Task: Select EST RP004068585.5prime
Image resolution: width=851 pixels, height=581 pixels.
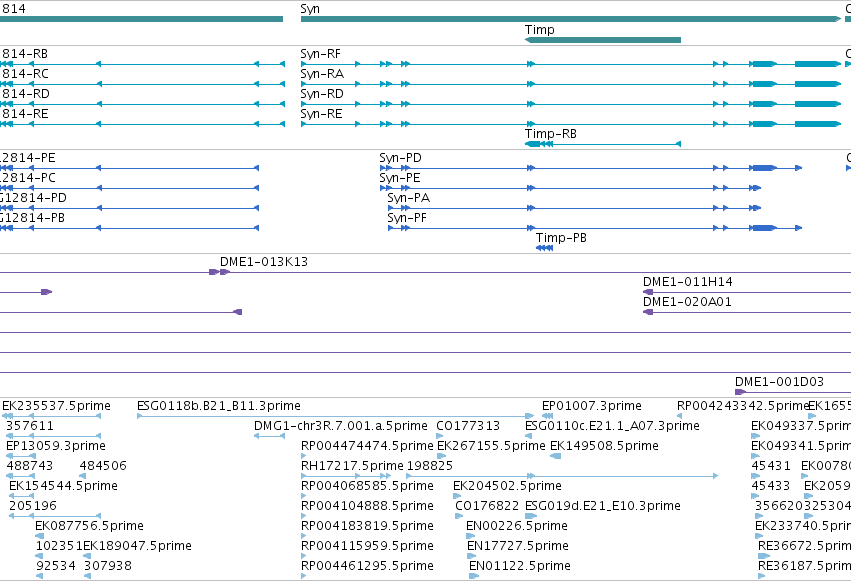Action: [367, 486]
